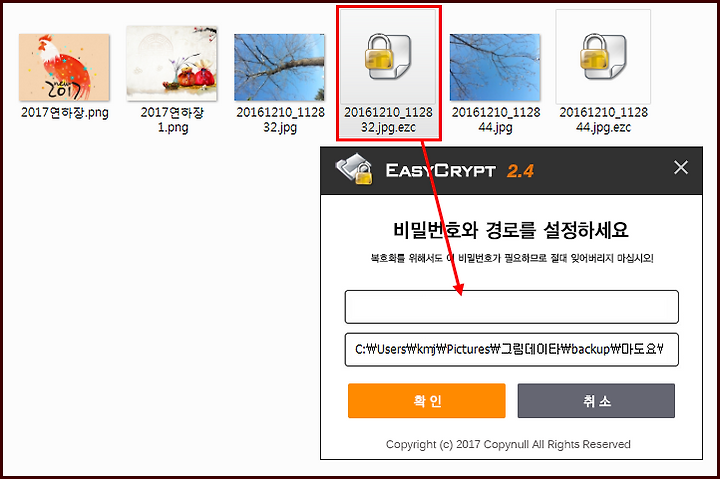
Task: Click the EasyCrypt padlock logo icon
Action: click(354, 169)
